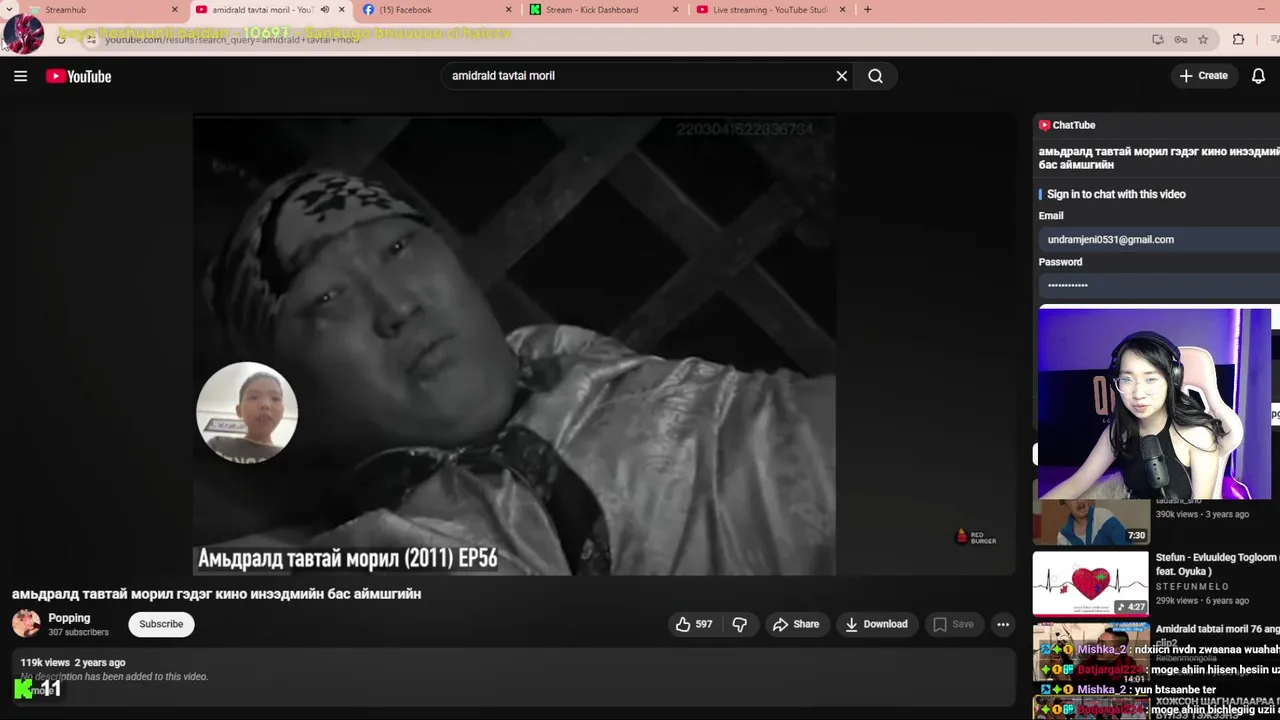Select the 119k views text

coord(45,662)
